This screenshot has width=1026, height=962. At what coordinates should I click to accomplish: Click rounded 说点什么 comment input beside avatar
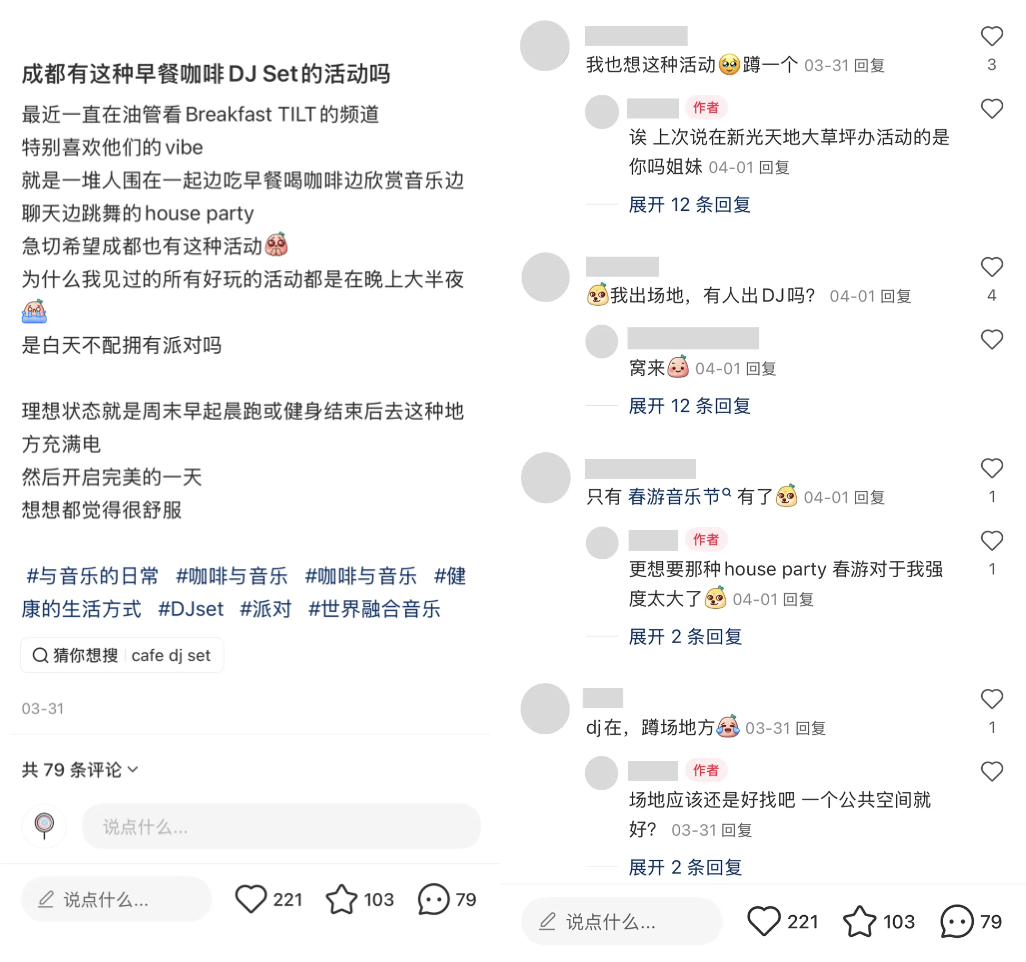281,827
